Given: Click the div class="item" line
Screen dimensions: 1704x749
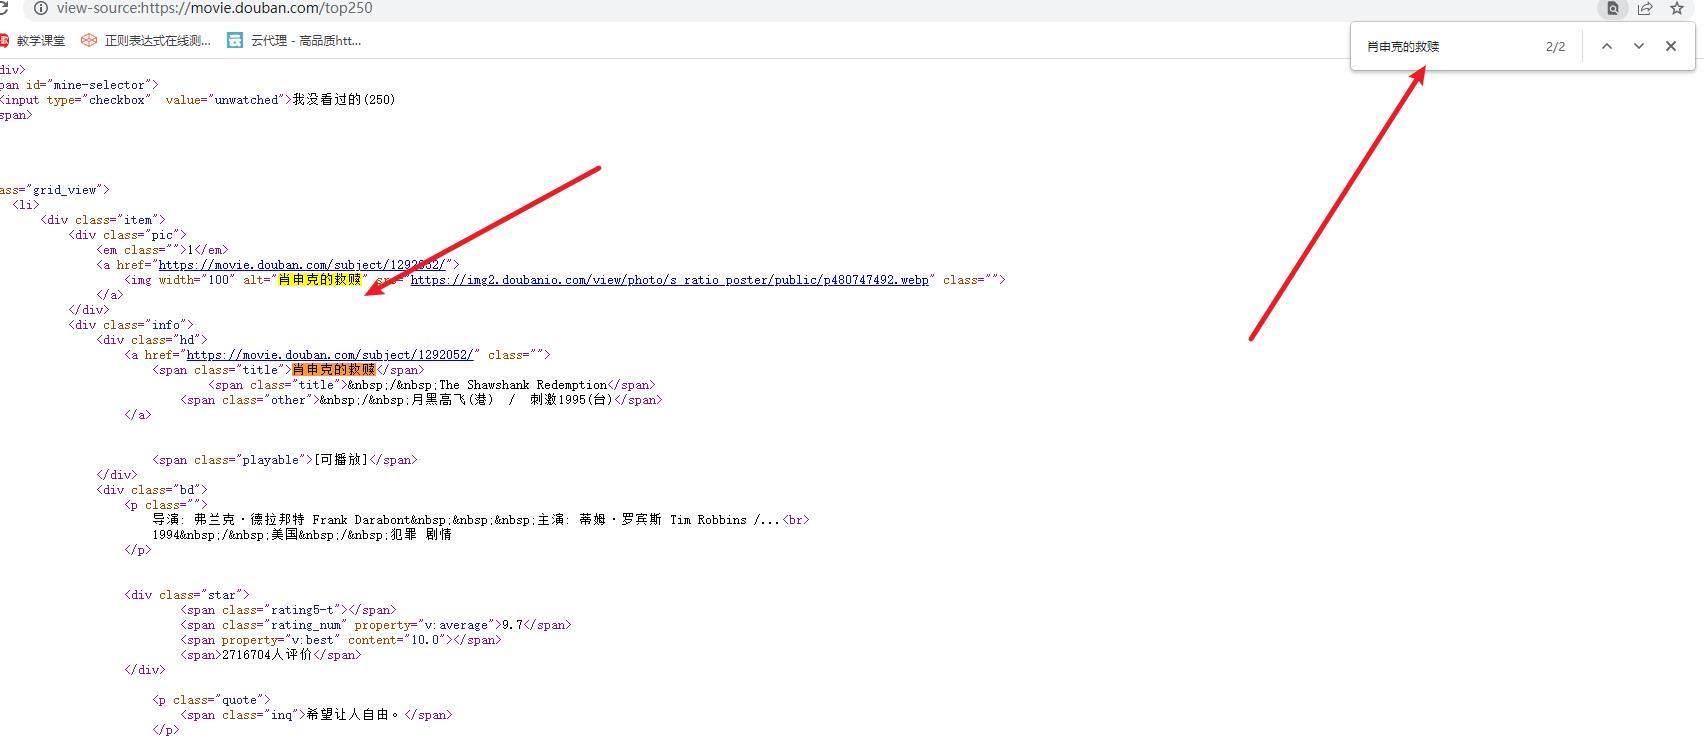Looking at the screenshot, I should pos(103,220).
